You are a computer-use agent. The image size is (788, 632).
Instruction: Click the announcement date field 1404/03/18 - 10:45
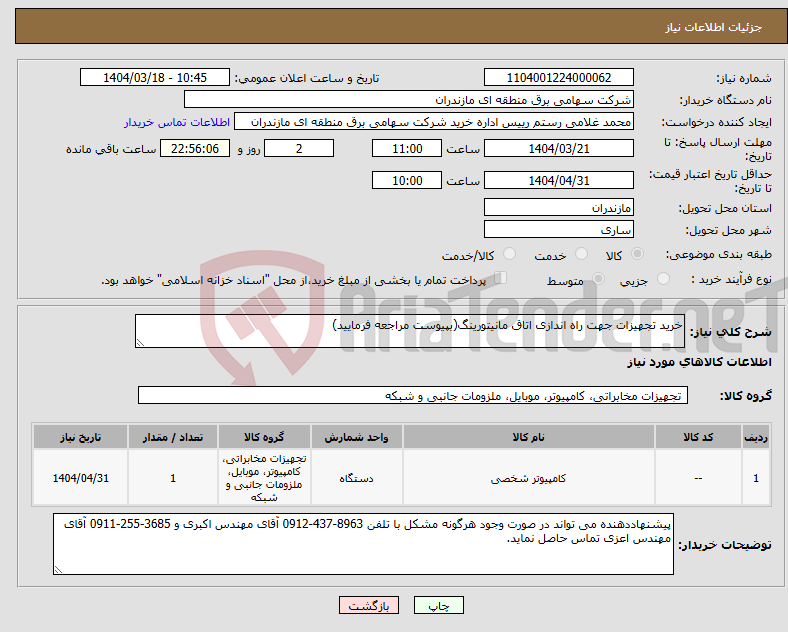(x=155, y=78)
